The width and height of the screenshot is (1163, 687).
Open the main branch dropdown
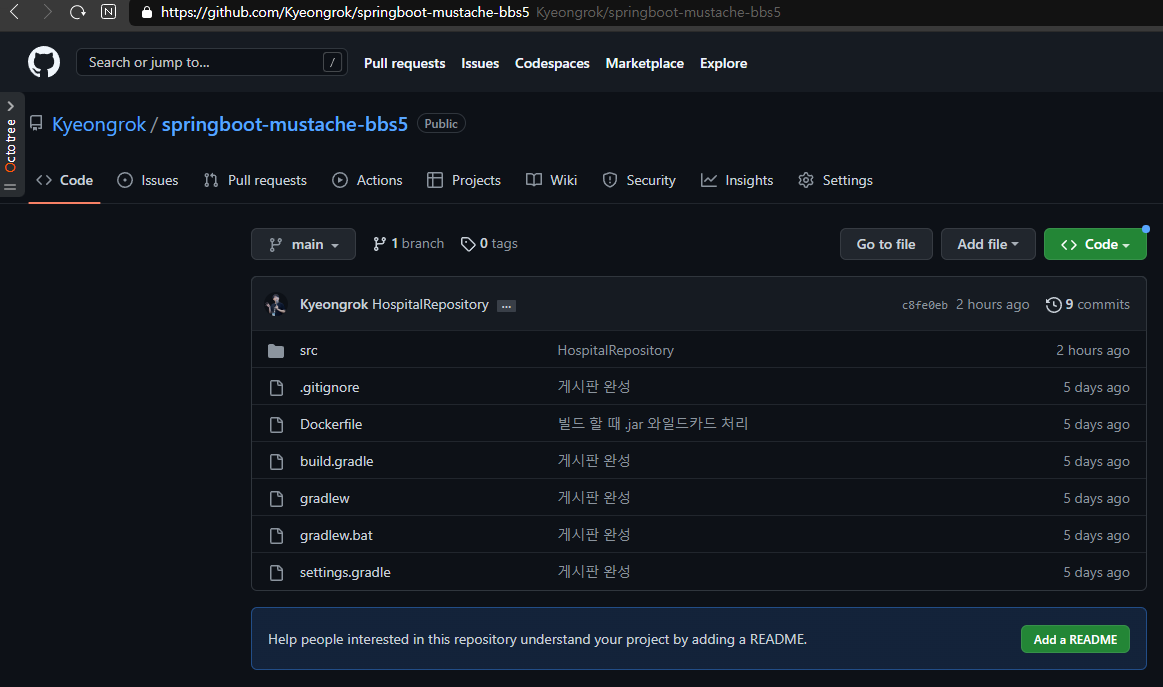point(303,244)
